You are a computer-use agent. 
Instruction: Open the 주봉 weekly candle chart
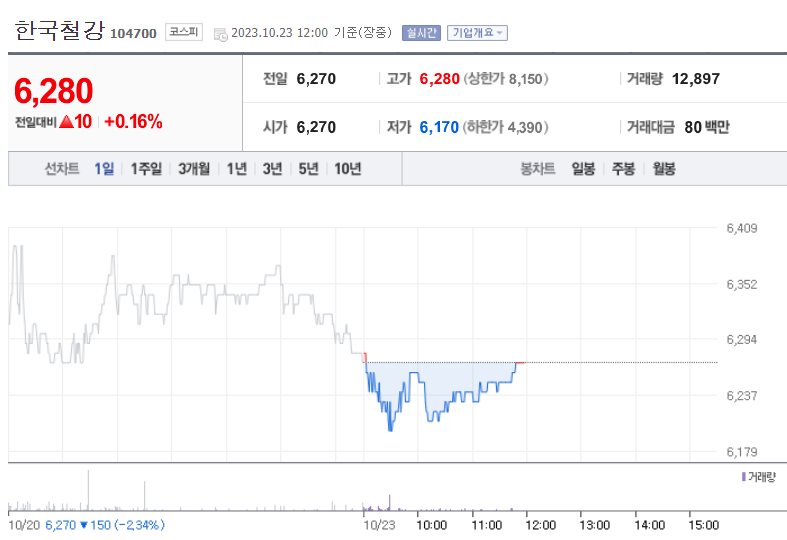pyautogui.click(x=623, y=169)
